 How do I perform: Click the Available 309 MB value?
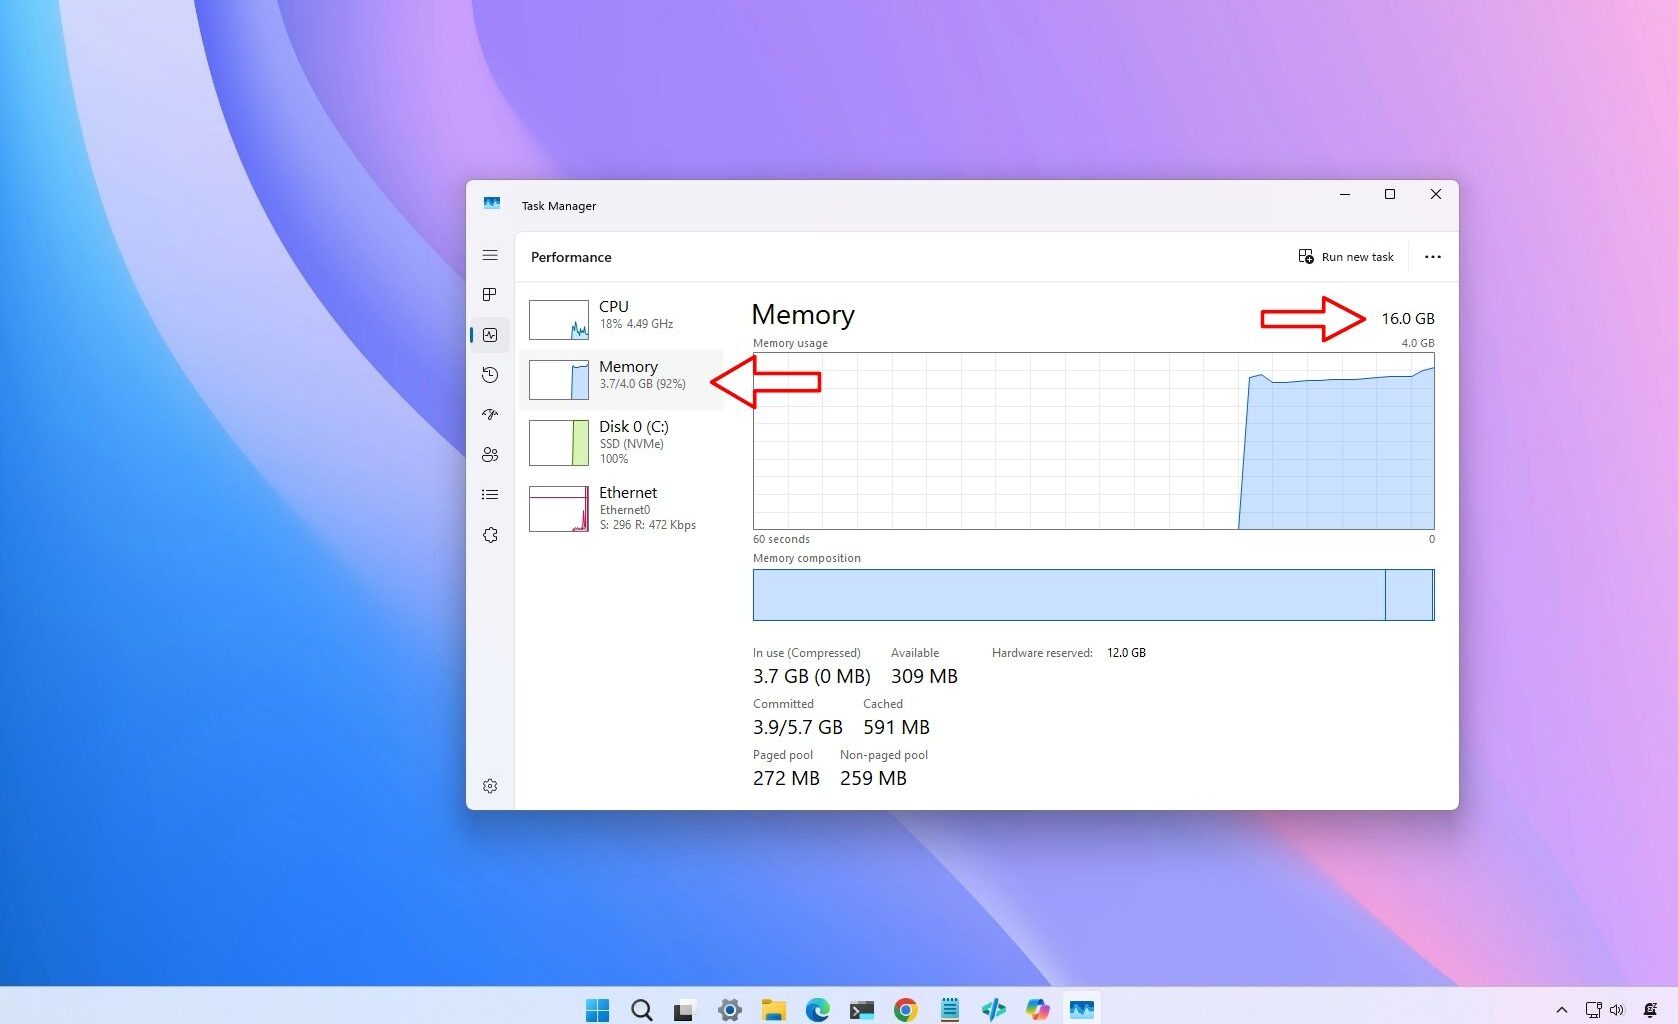tap(924, 677)
